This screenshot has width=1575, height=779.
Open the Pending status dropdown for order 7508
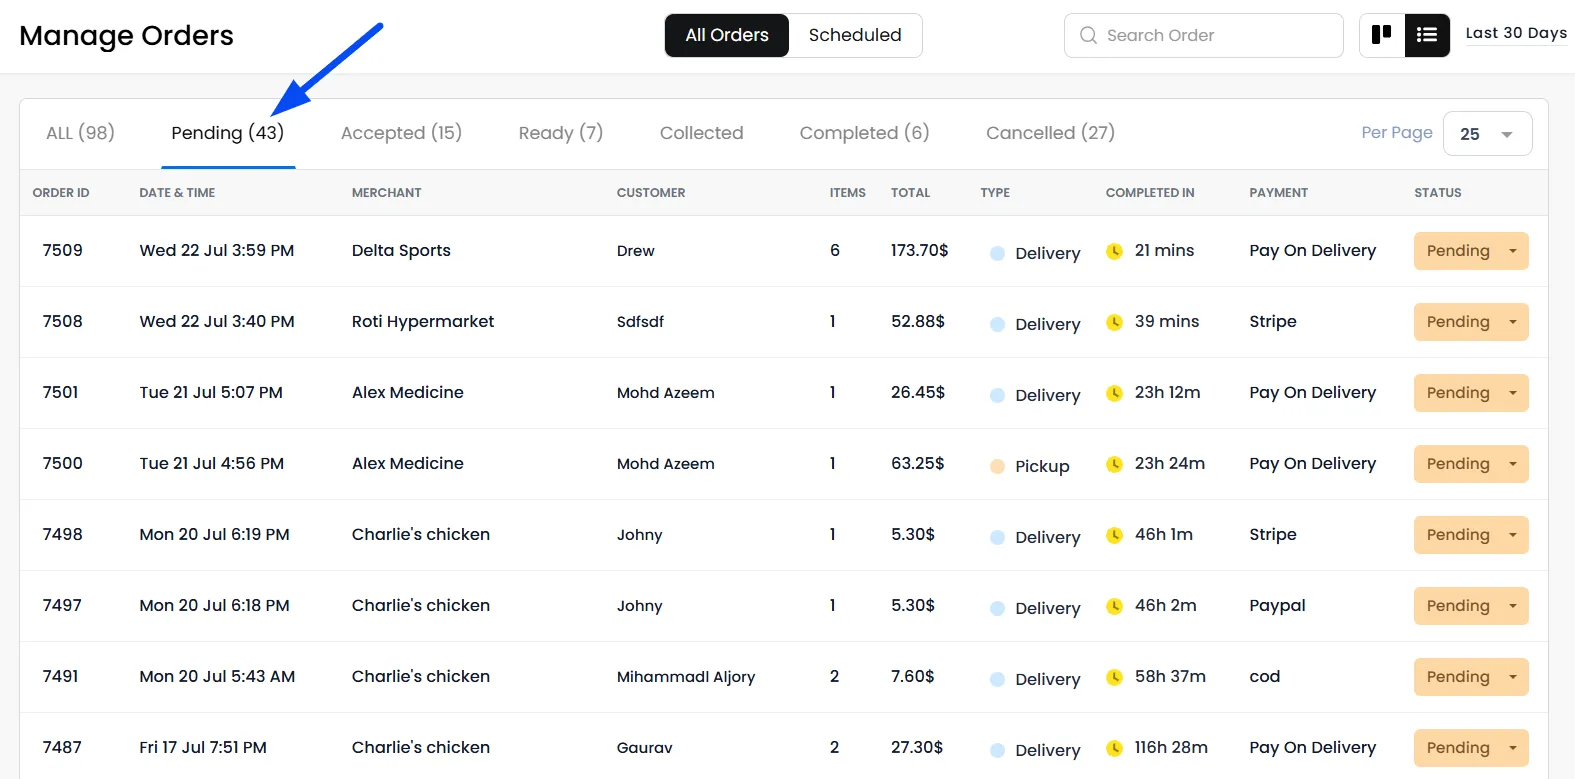coord(1471,322)
